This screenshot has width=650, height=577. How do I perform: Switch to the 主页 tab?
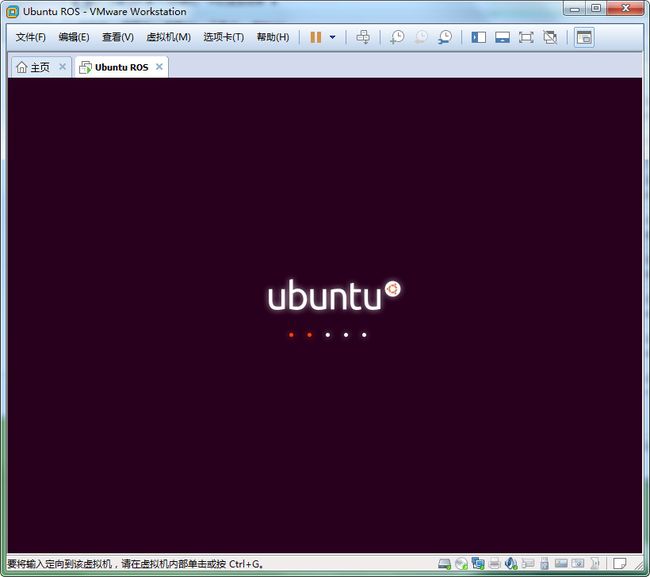click(x=40, y=67)
